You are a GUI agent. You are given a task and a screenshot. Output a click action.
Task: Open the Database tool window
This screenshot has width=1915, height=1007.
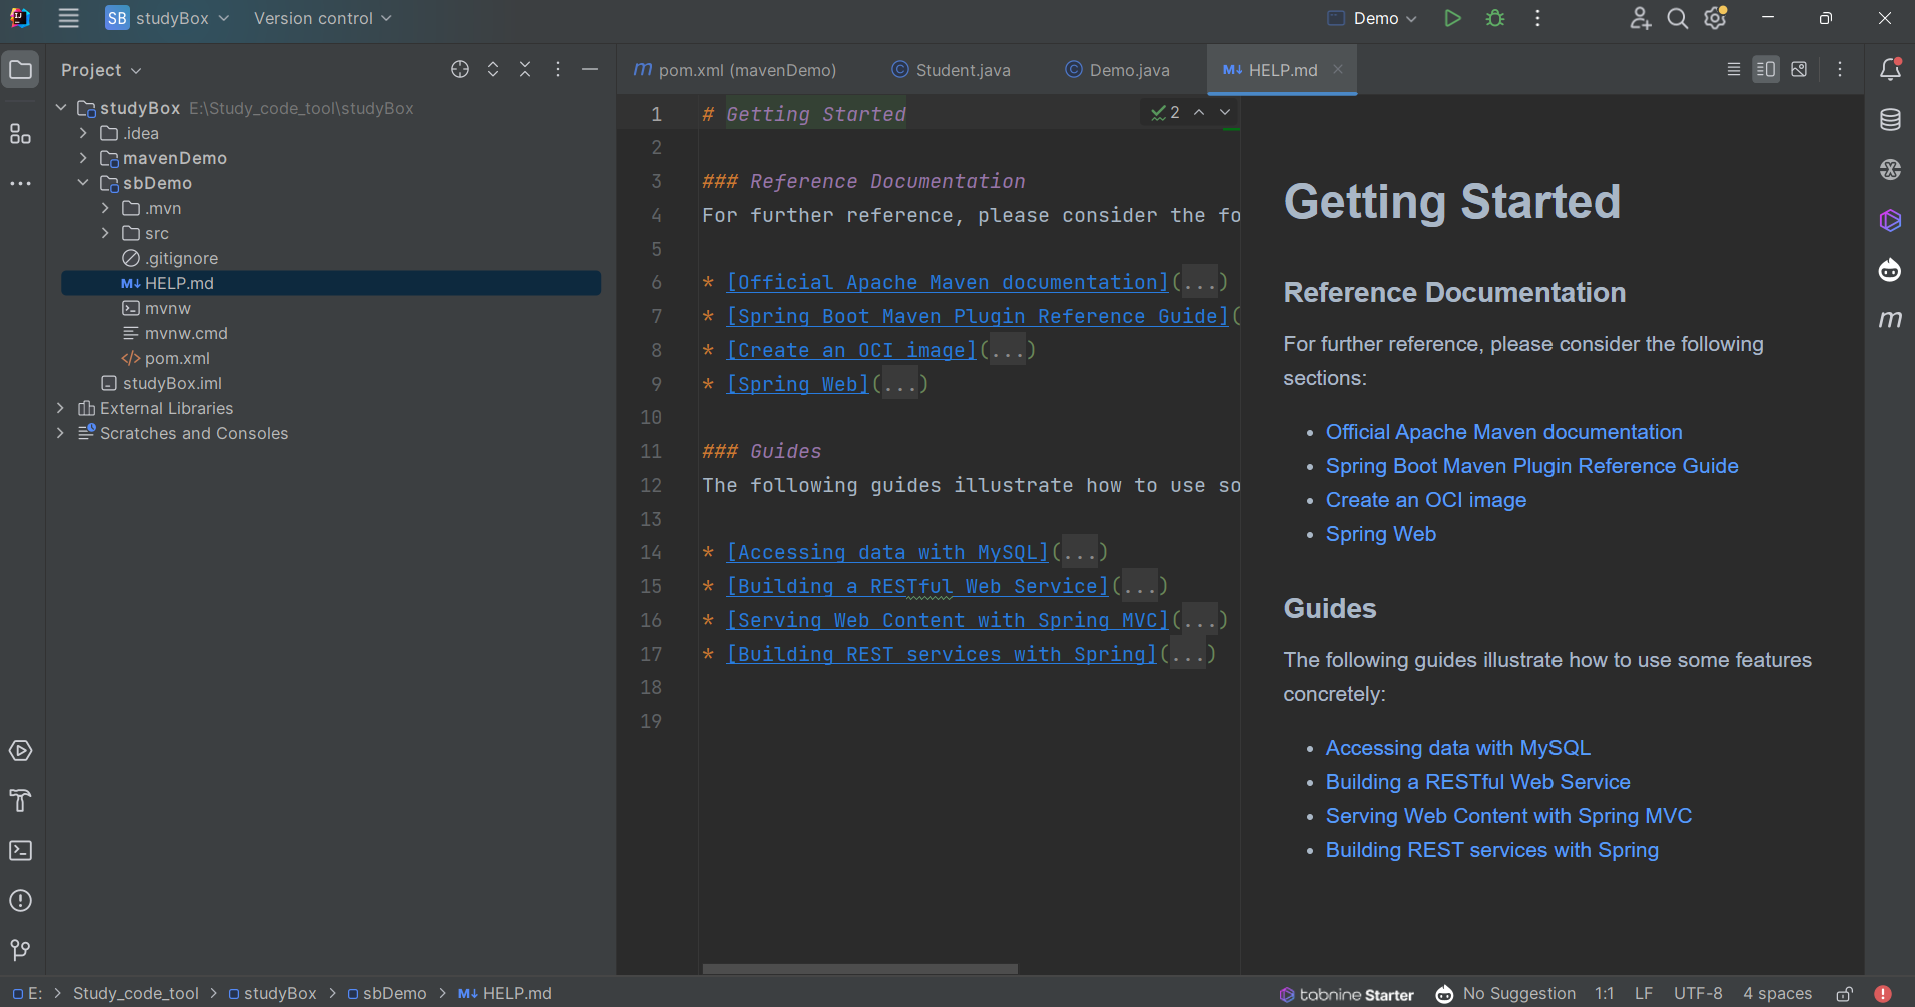coord(1890,120)
